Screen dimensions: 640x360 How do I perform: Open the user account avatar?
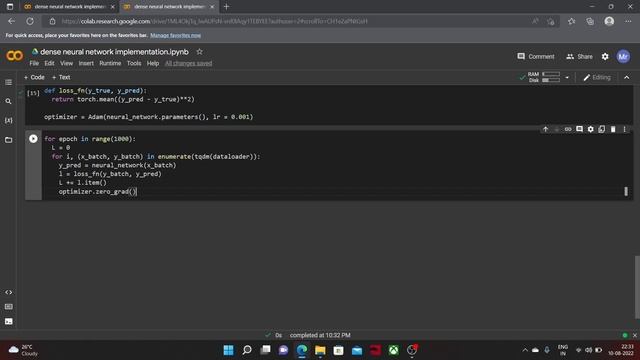(623, 57)
